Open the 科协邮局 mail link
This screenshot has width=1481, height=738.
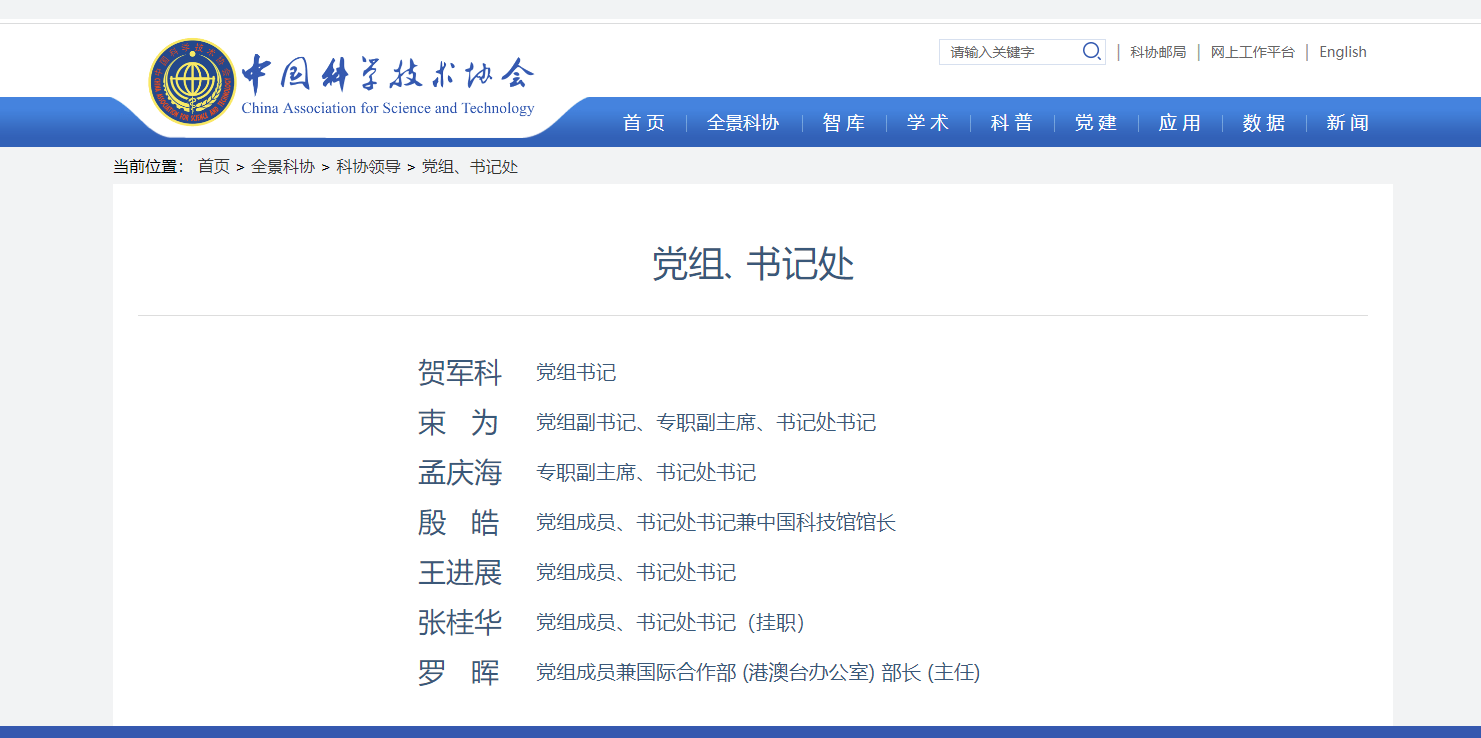[1157, 52]
